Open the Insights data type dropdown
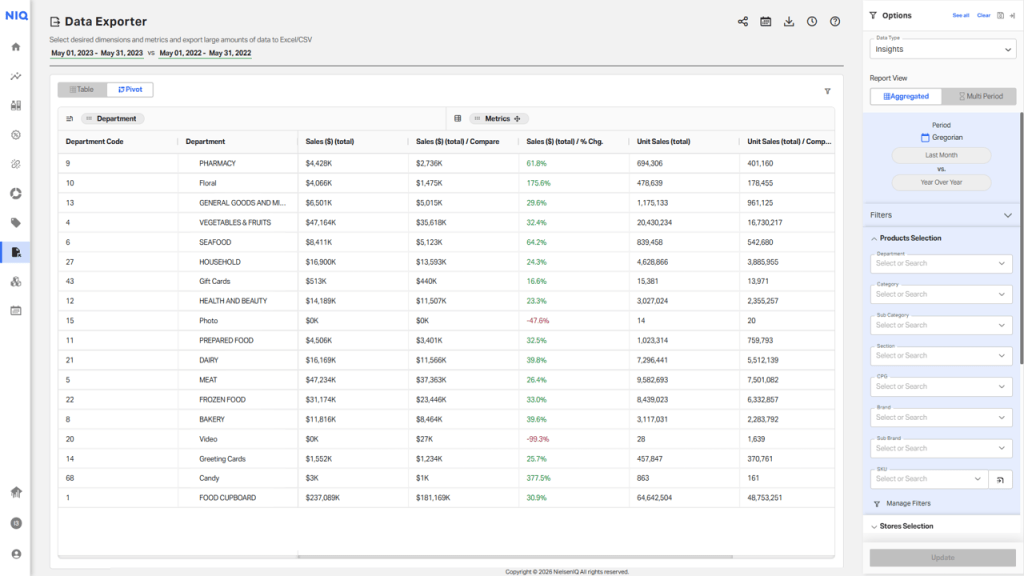1024x576 pixels. point(940,49)
